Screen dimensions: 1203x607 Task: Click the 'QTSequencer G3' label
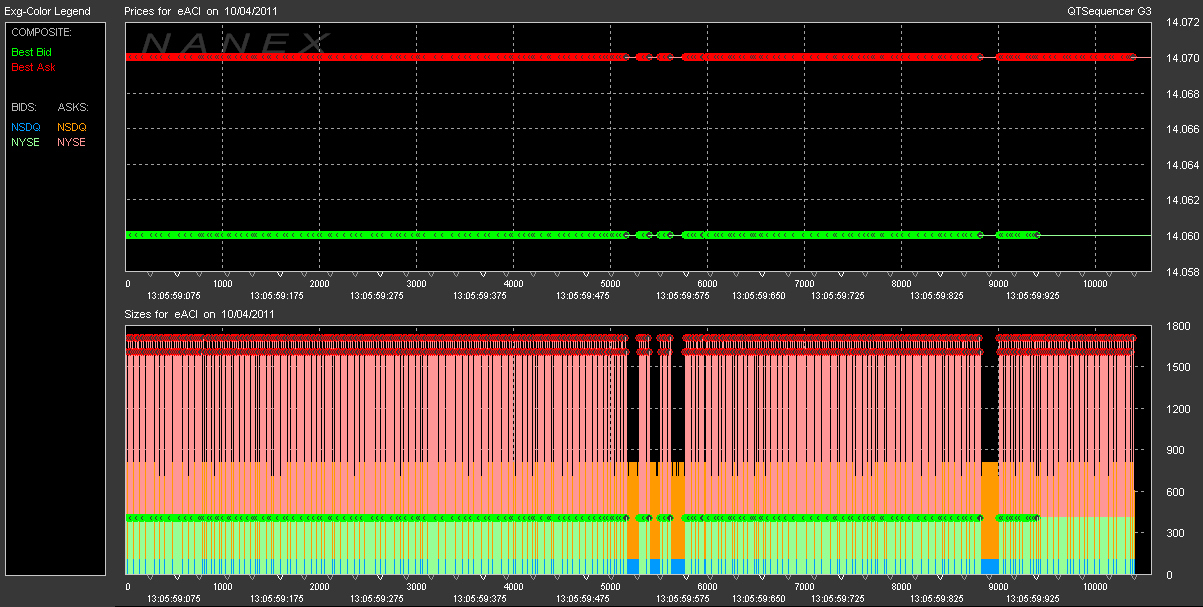tap(1110, 11)
